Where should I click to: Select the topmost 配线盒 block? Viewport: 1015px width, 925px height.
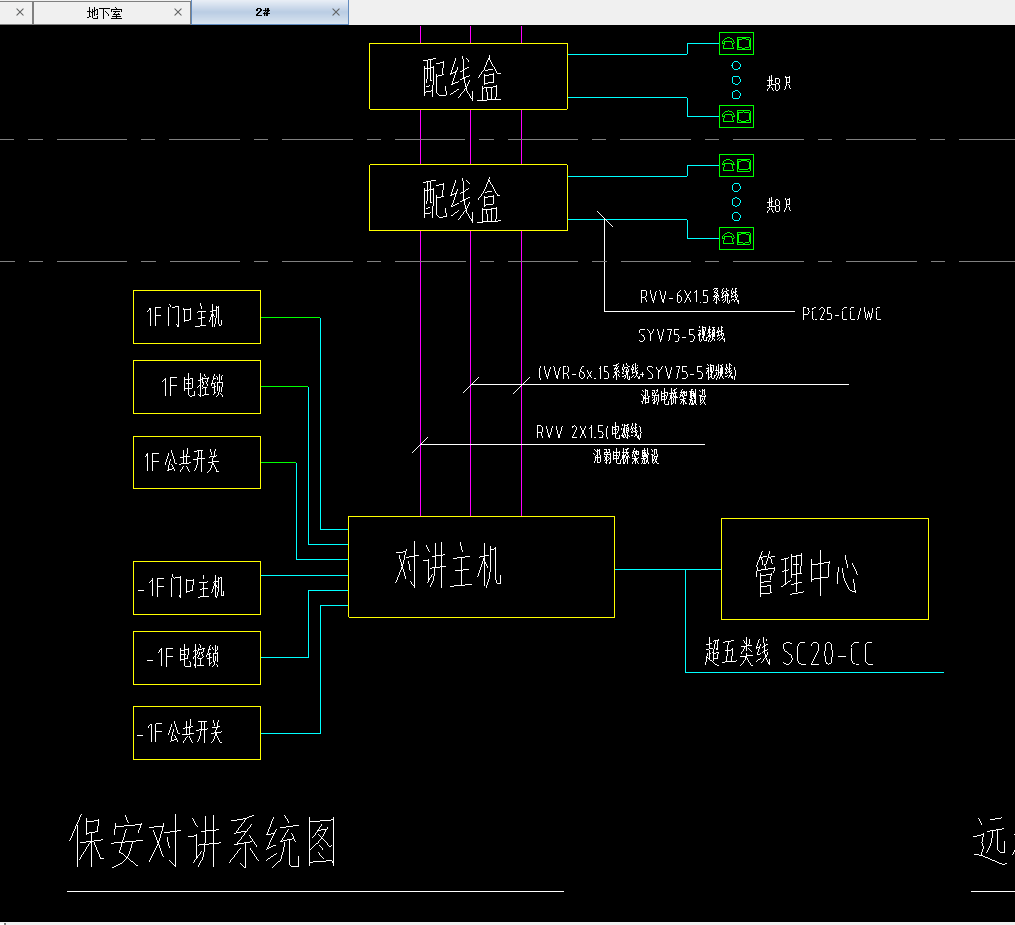[468, 76]
